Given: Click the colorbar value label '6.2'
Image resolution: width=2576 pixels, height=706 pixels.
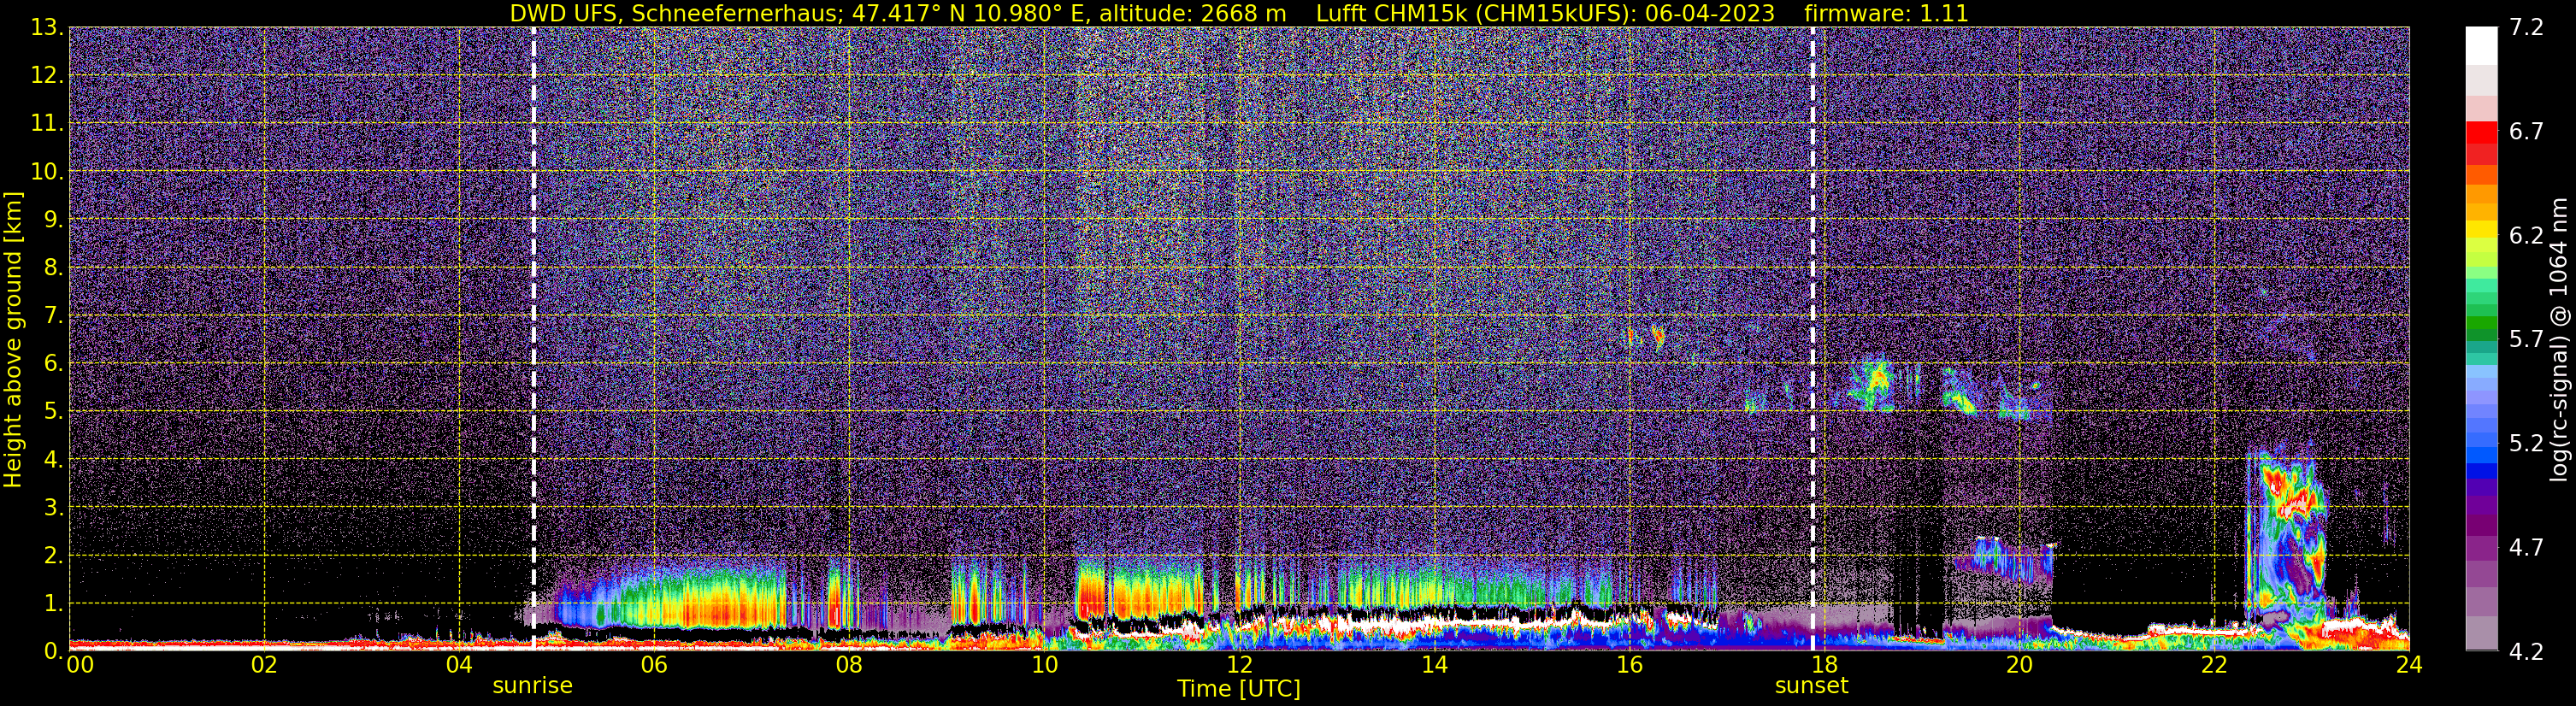Looking at the screenshot, I should click(x=2527, y=236).
